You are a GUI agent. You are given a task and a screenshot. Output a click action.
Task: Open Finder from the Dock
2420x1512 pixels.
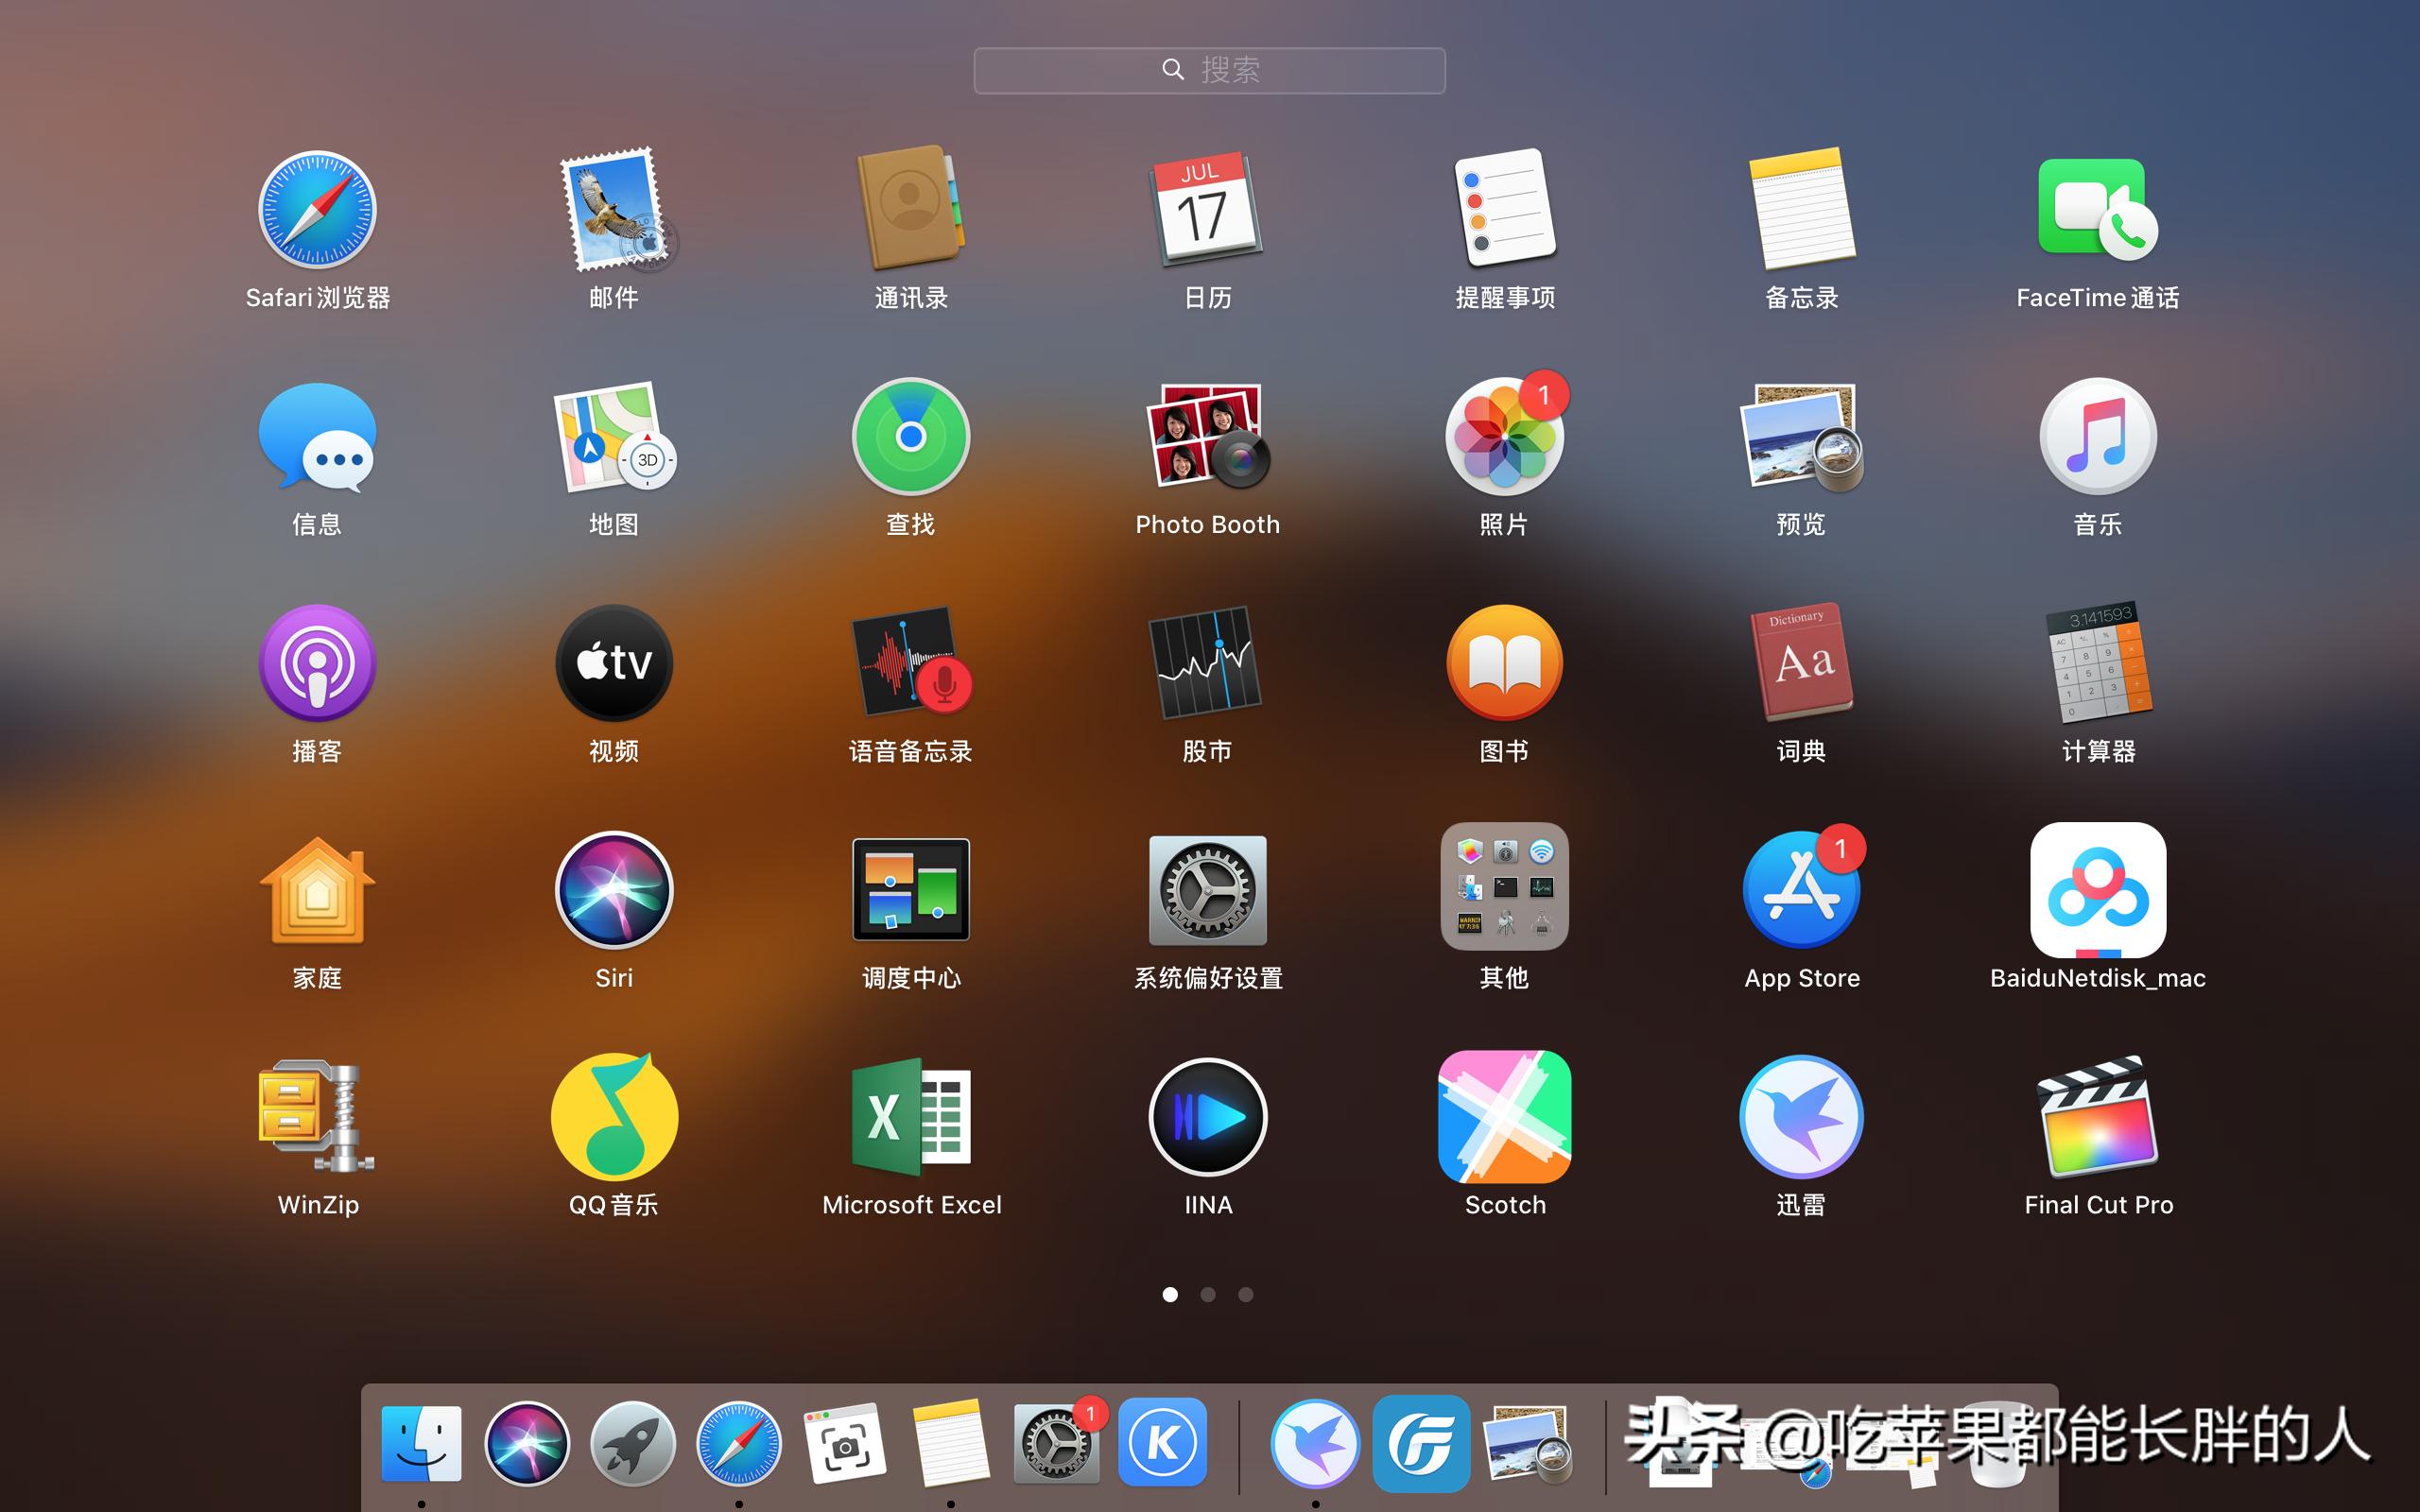pos(421,1443)
